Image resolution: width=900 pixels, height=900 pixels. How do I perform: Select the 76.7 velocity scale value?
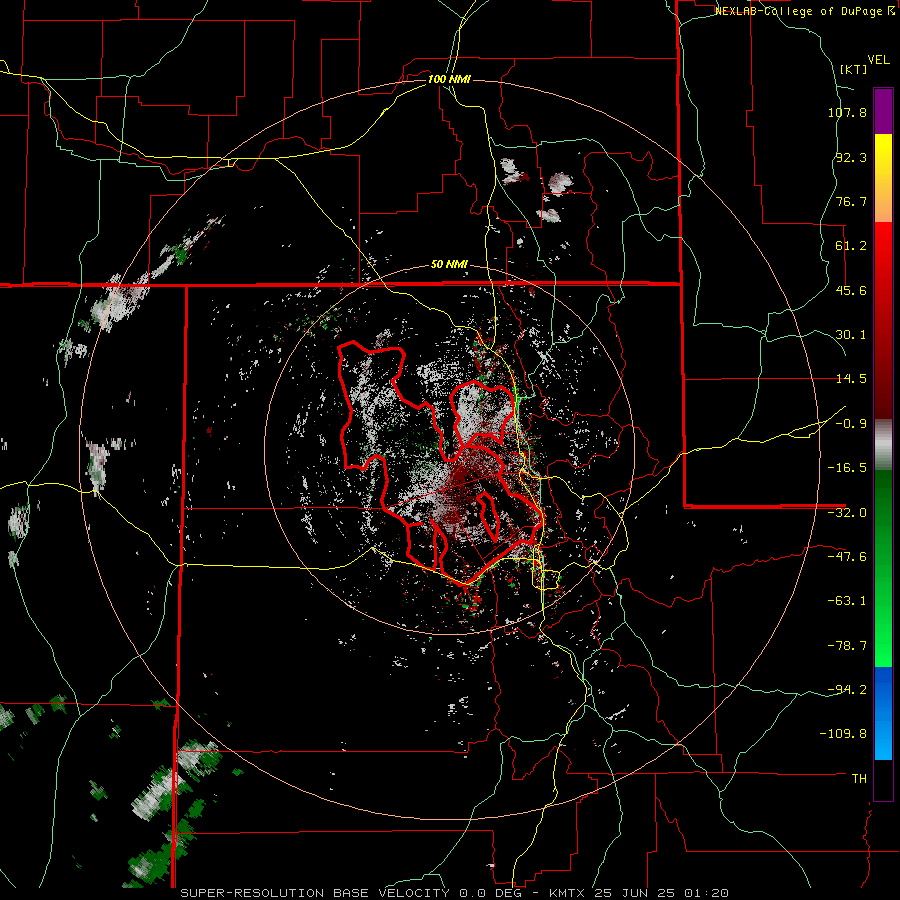coord(851,201)
